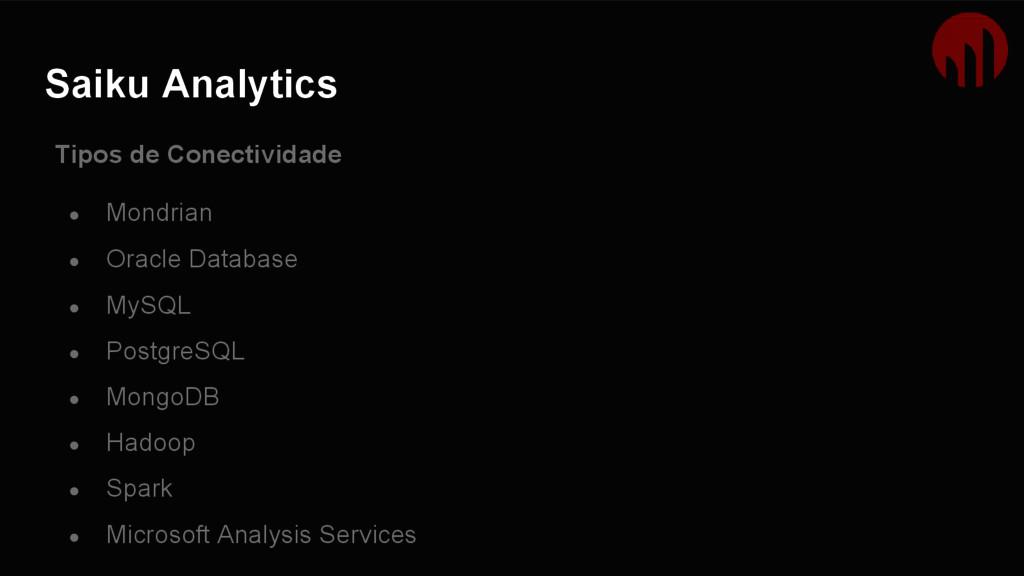Click the bullet marker next to PostgreSQL
This screenshot has width=1024, height=576.
click(74, 354)
